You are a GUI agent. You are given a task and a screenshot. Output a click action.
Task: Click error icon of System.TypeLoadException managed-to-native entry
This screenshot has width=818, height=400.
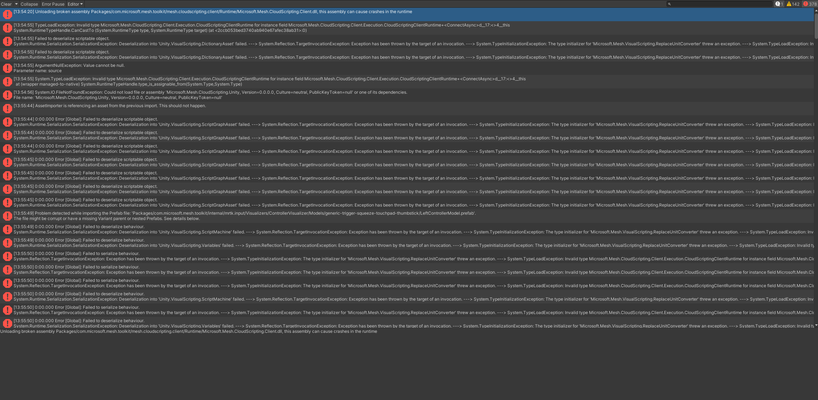coord(7,81)
